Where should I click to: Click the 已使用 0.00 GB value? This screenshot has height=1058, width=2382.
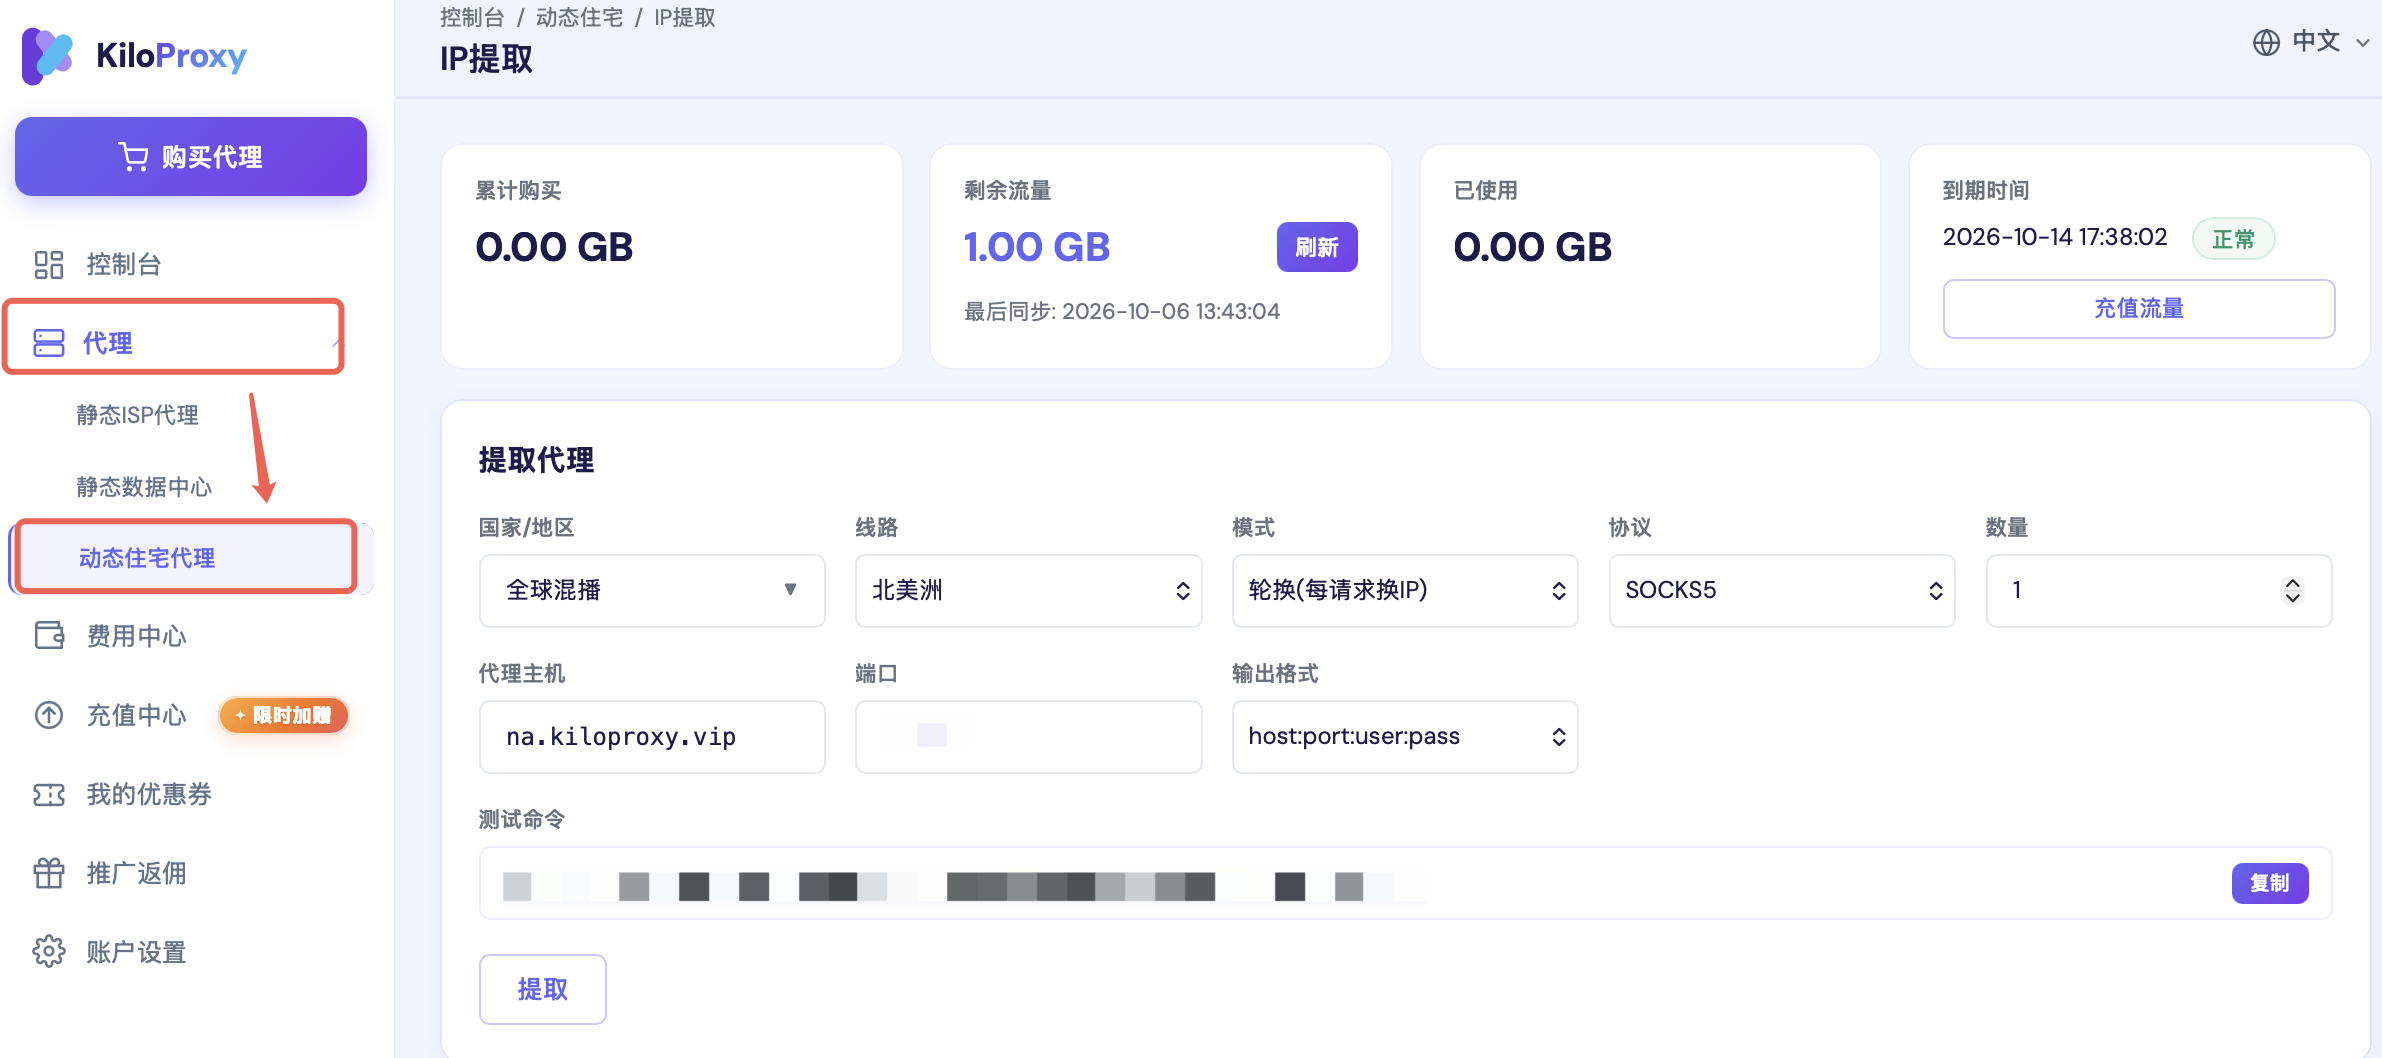click(1532, 247)
